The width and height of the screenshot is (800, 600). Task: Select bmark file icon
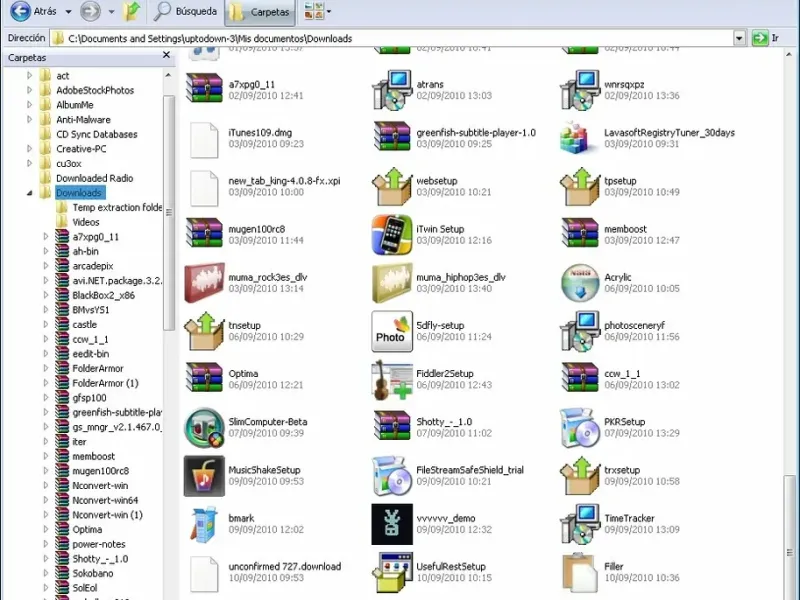point(204,524)
